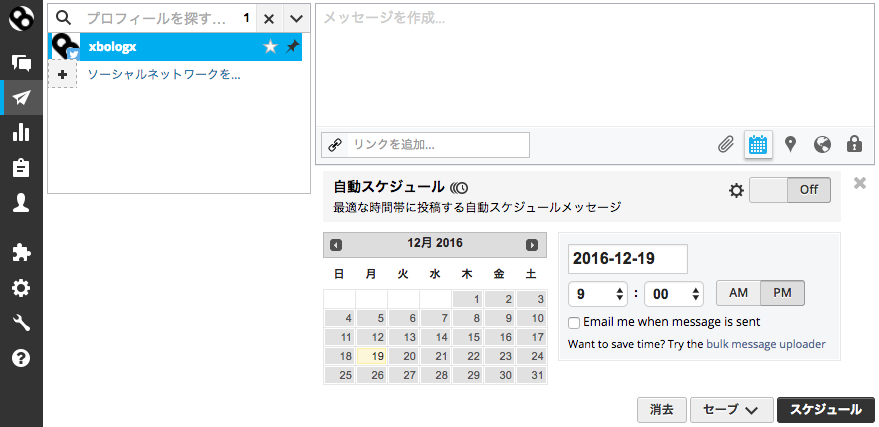Select December 23 on calendar
Image resolution: width=879 pixels, height=427 pixels.
[x=499, y=356]
